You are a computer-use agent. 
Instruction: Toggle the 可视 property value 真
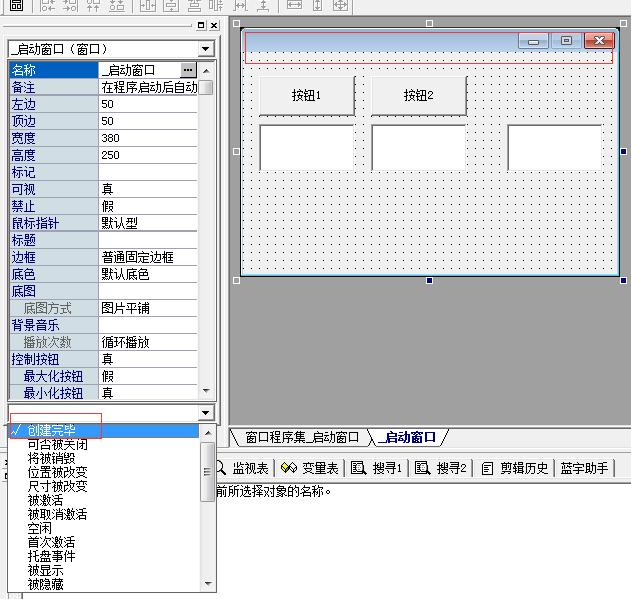point(148,189)
